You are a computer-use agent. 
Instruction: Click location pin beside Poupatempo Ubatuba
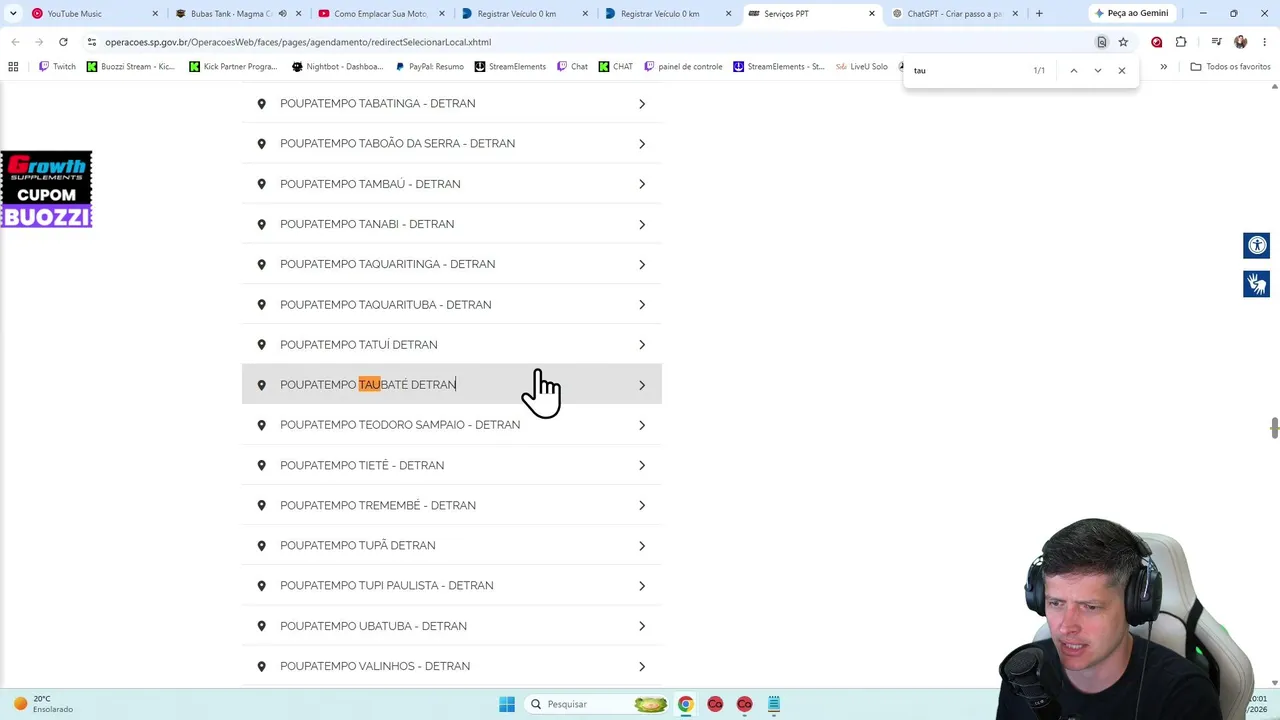pos(262,626)
